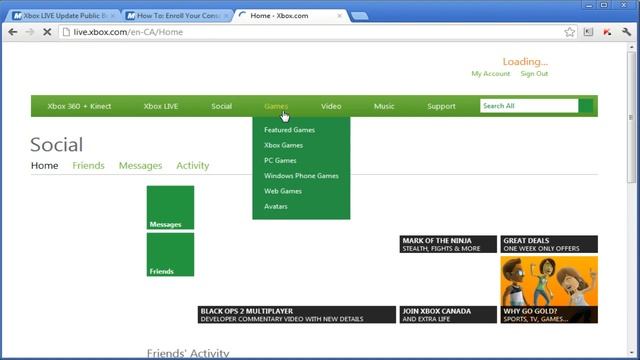This screenshot has height=360, width=640.
Task: Click the extension icon next to the star
Action: tap(588, 32)
